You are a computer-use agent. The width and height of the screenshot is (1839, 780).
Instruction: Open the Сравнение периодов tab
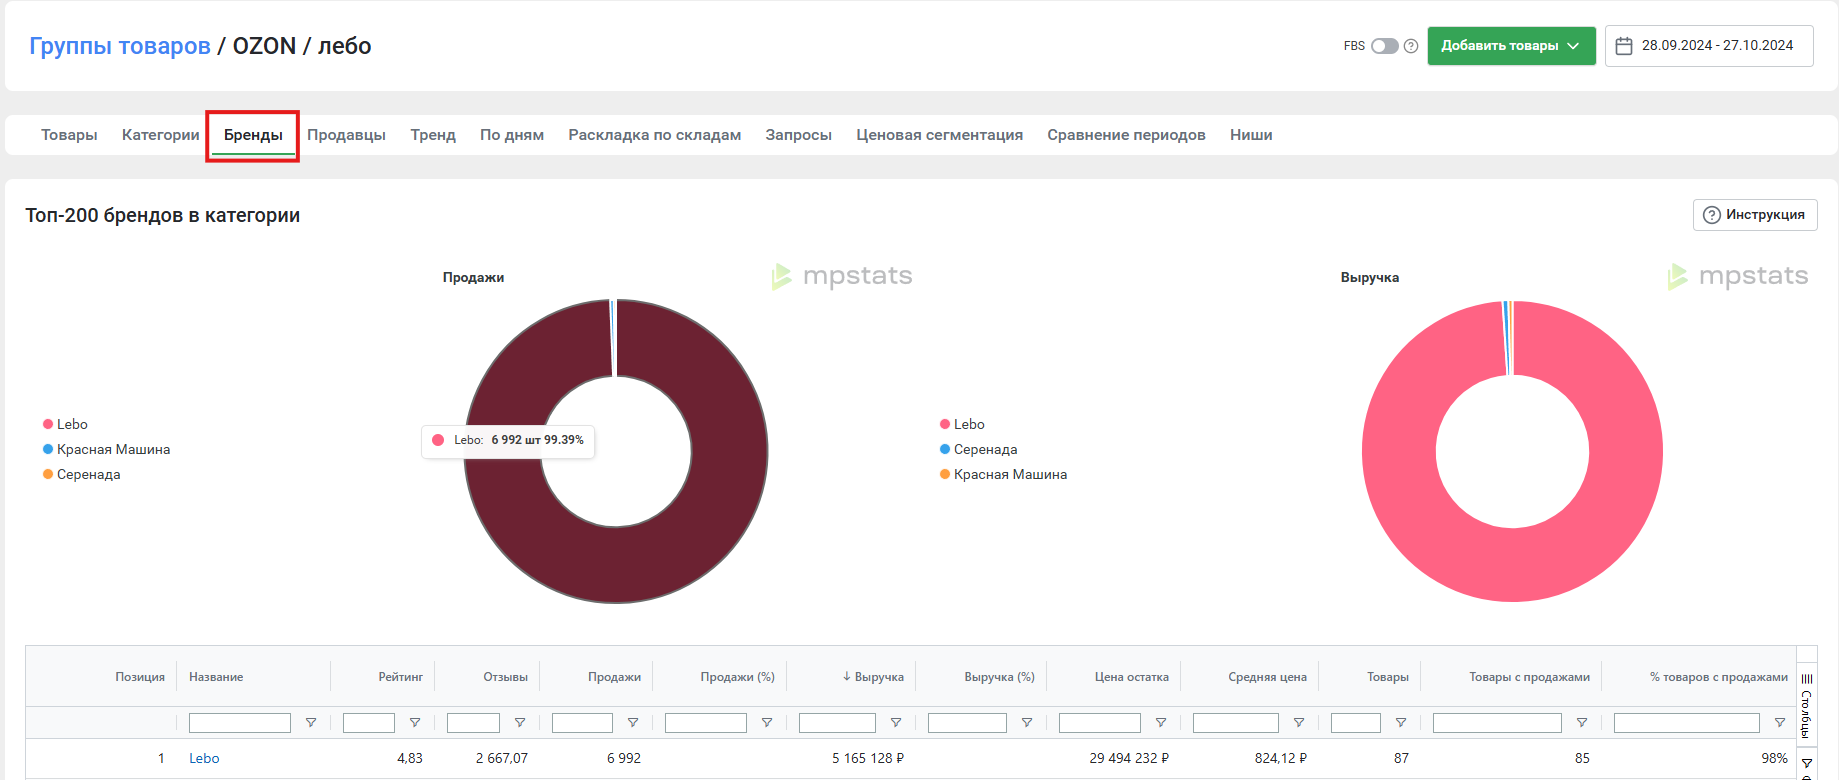pyautogui.click(x=1127, y=135)
